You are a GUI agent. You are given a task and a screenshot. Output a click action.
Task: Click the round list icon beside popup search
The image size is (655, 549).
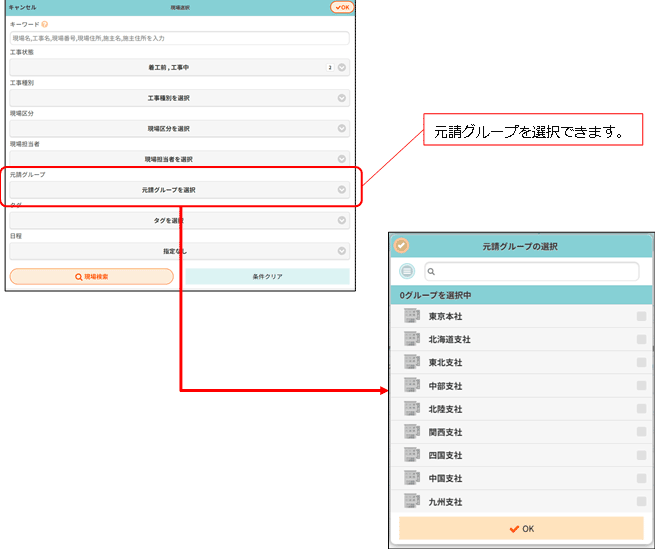407,271
